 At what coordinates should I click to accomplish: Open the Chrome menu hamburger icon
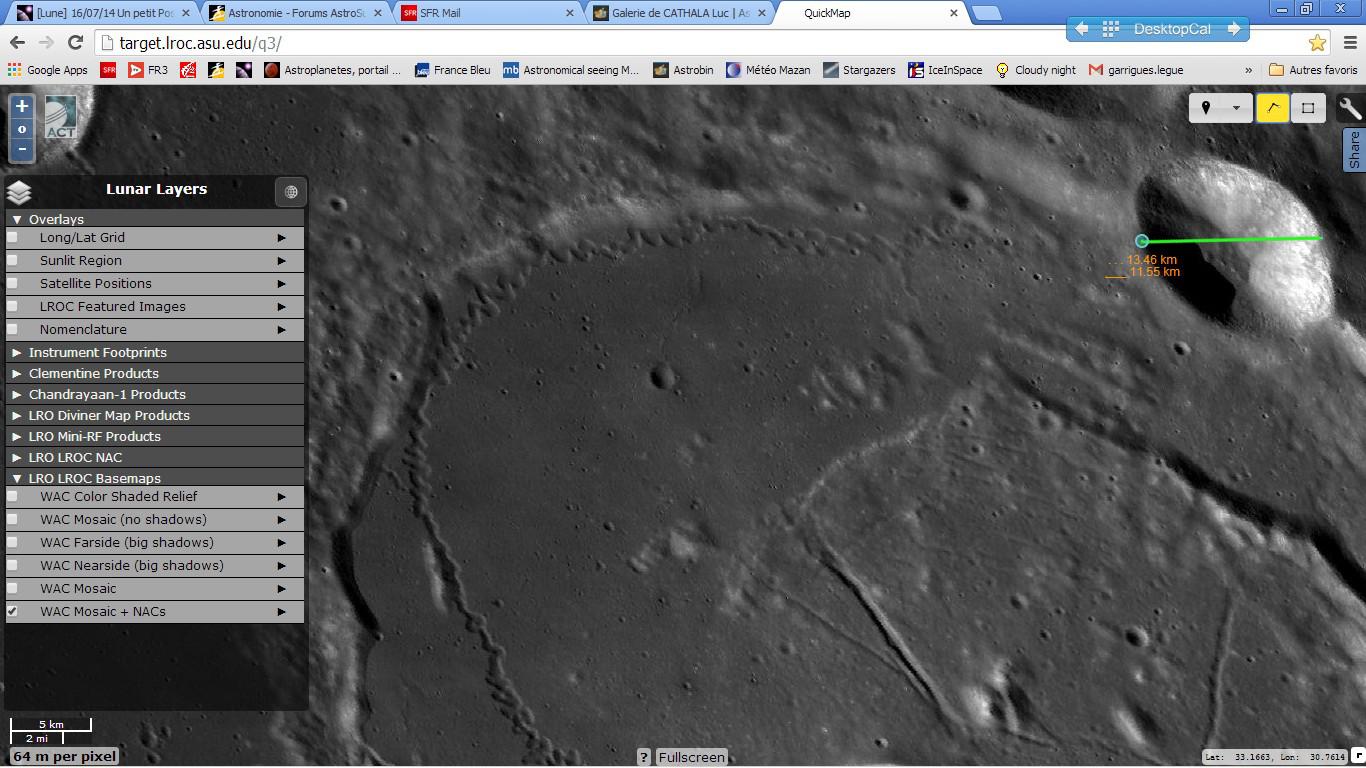tap(1350, 43)
